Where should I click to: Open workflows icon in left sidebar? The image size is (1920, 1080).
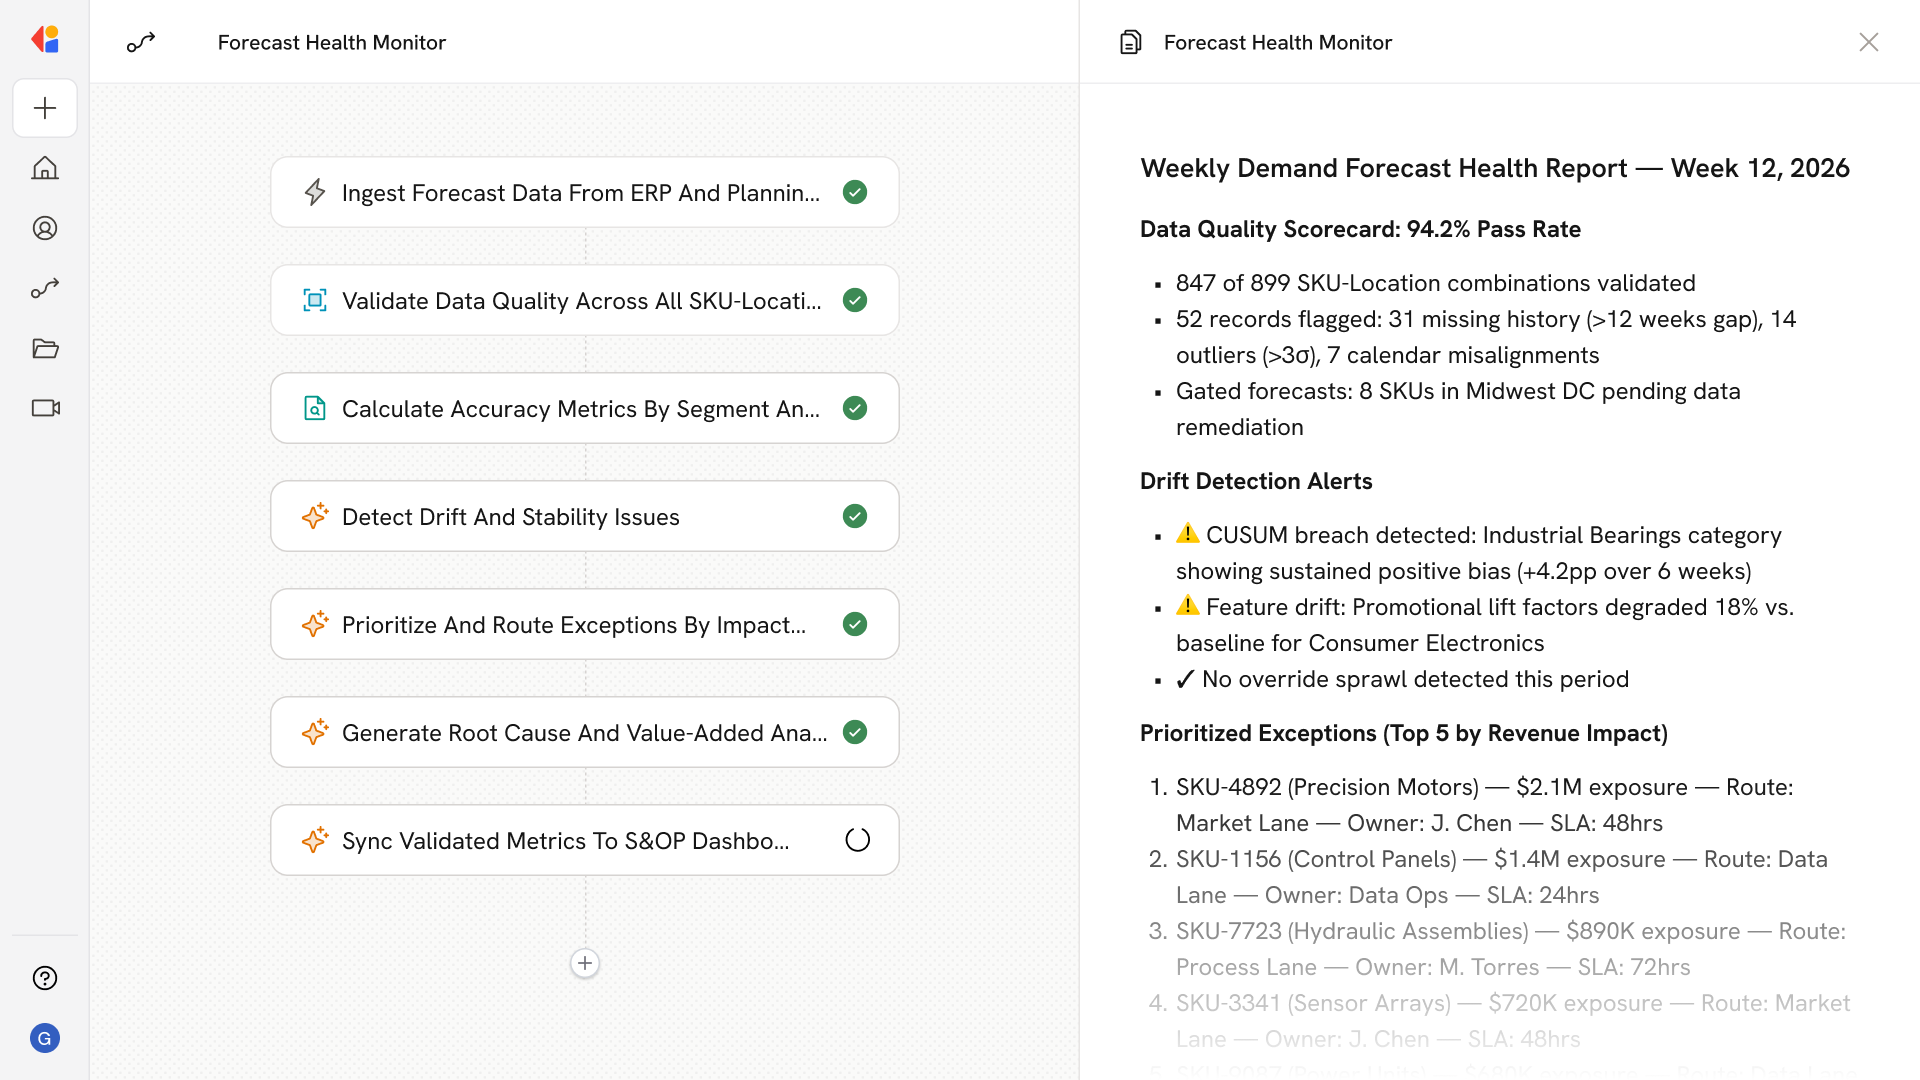point(45,288)
